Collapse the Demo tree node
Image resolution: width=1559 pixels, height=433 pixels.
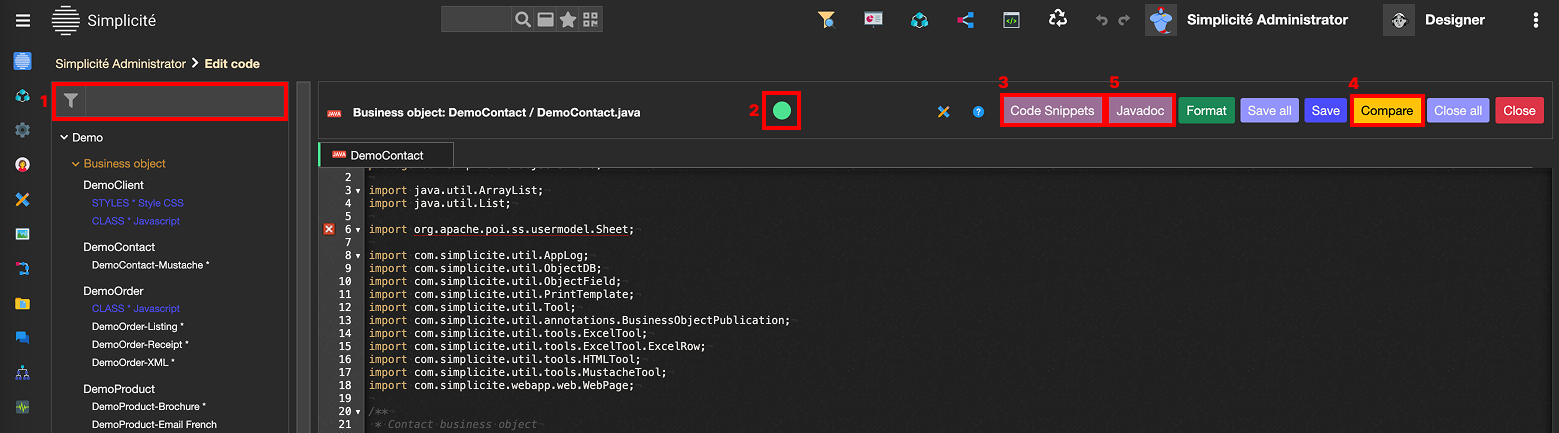coord(64,137)
